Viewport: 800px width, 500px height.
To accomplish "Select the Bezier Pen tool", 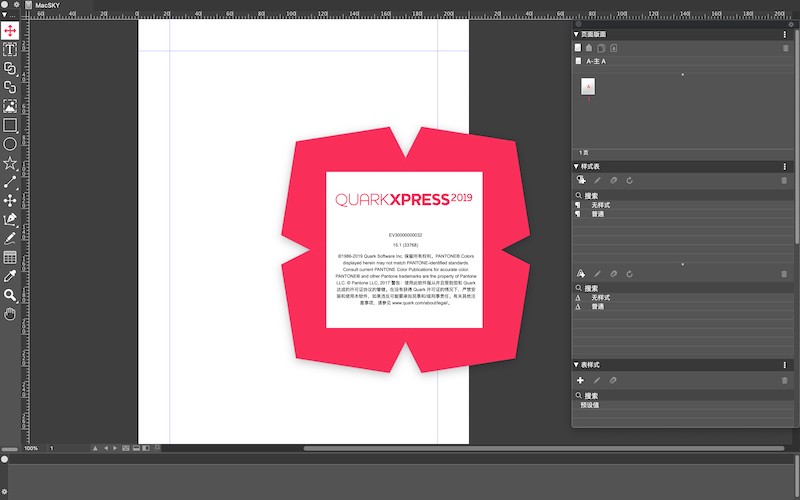I will click(x=10, y=219).
